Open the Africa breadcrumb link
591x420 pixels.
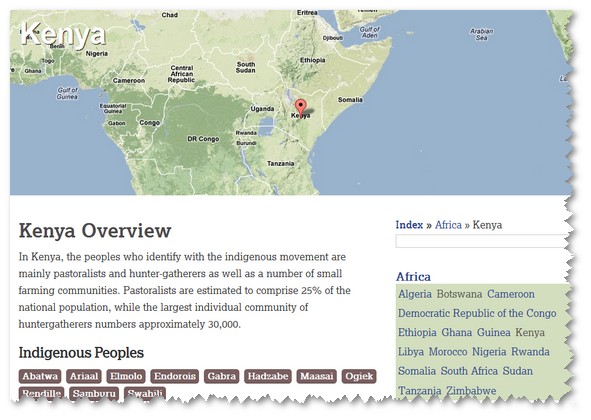pyautogui.click(x=448, y=225)
